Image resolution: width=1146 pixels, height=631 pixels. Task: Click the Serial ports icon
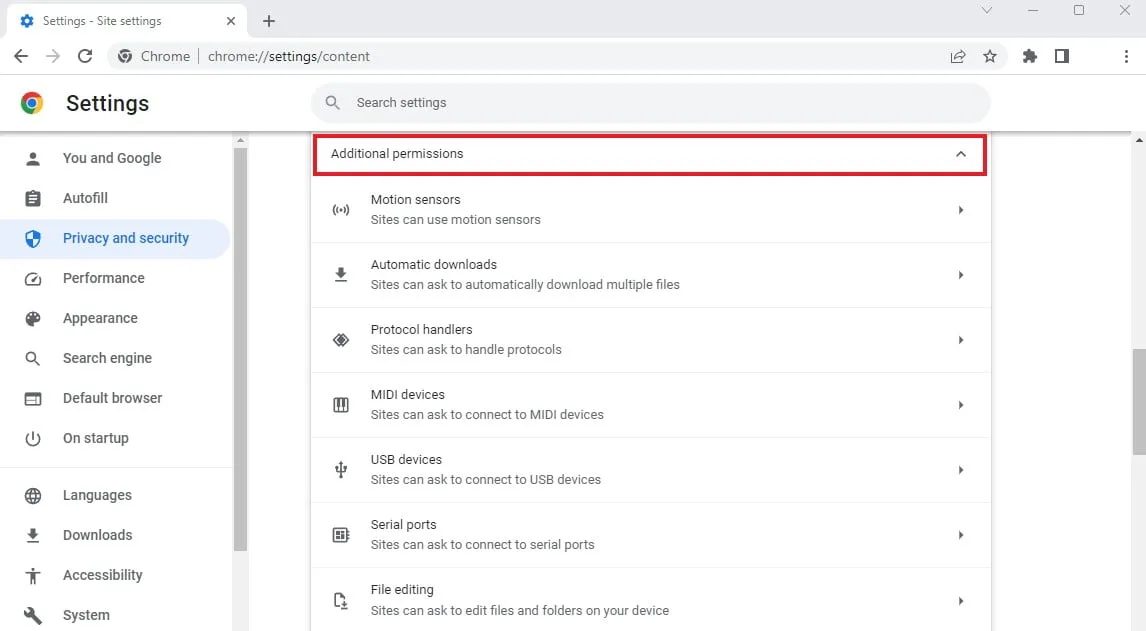pos(340,534)
